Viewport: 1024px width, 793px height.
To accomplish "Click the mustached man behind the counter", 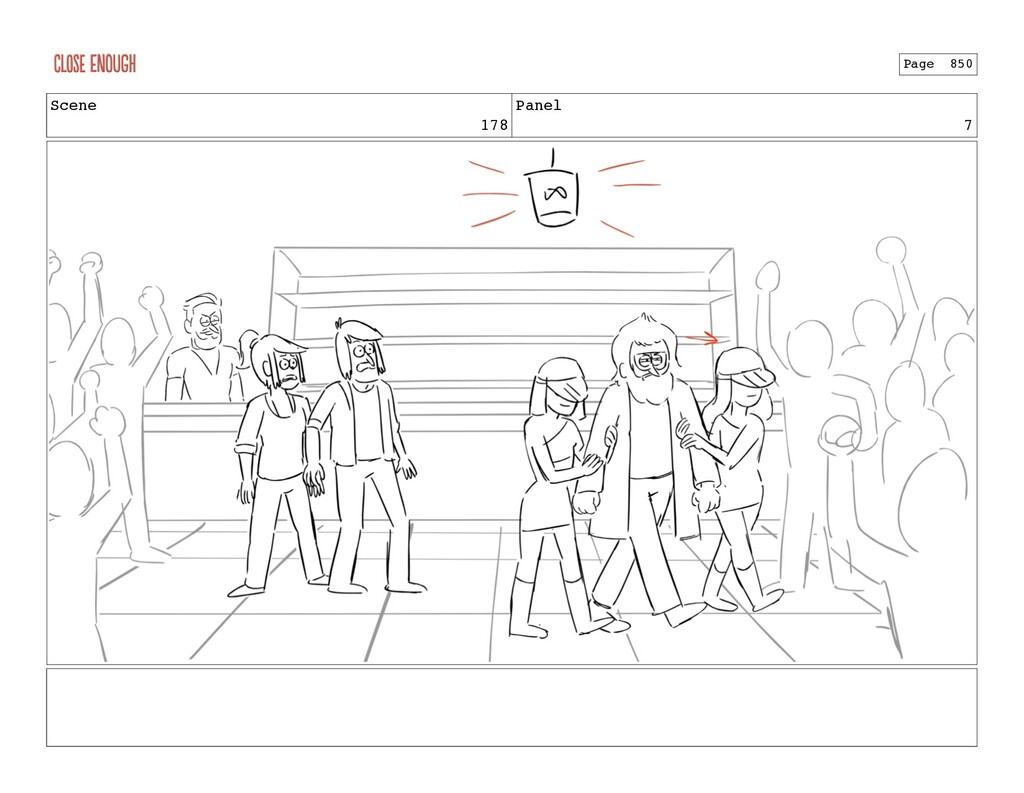I will point(204,348).
